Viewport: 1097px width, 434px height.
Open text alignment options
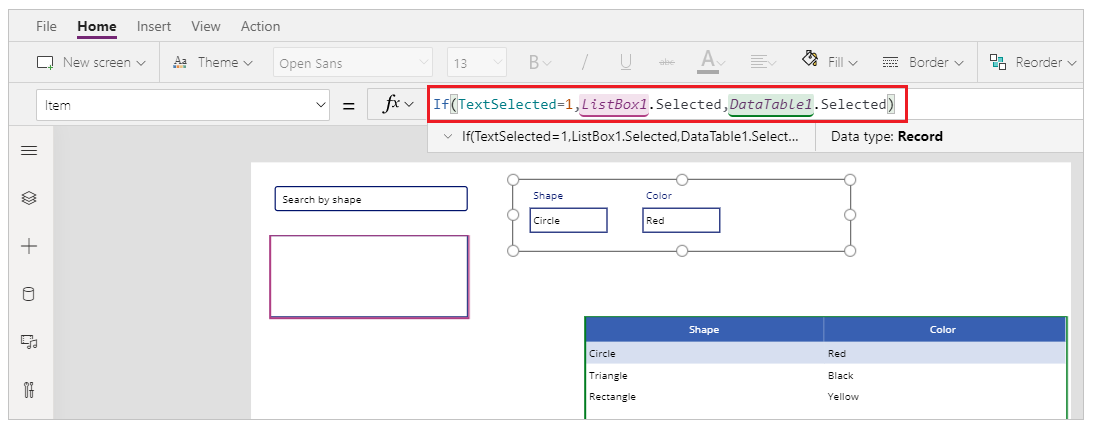click(x=763, y=62)
